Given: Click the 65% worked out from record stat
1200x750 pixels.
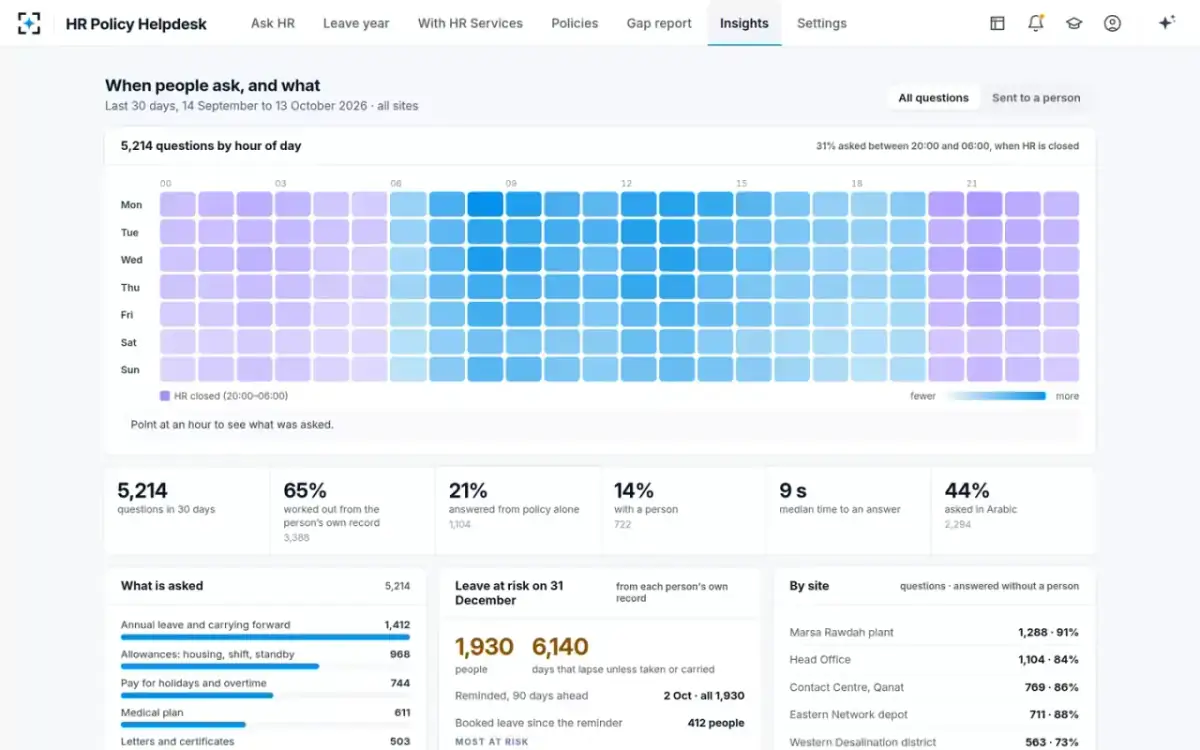Looking at the screenshot, I should click(353, 510).
